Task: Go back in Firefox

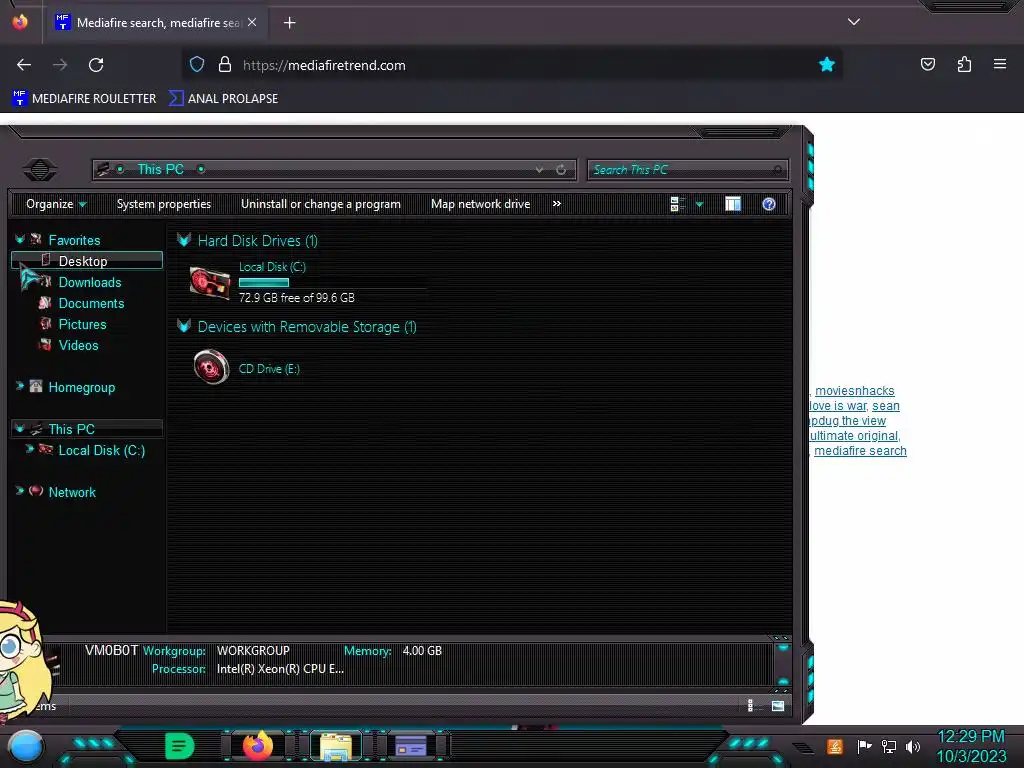Action: click(24, 65)
